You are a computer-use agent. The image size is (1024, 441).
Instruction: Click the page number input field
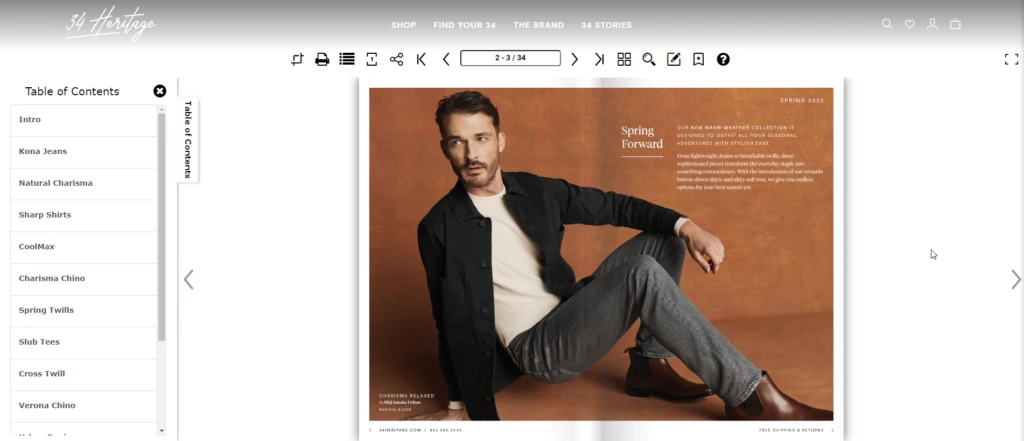[x=510, y=58]
